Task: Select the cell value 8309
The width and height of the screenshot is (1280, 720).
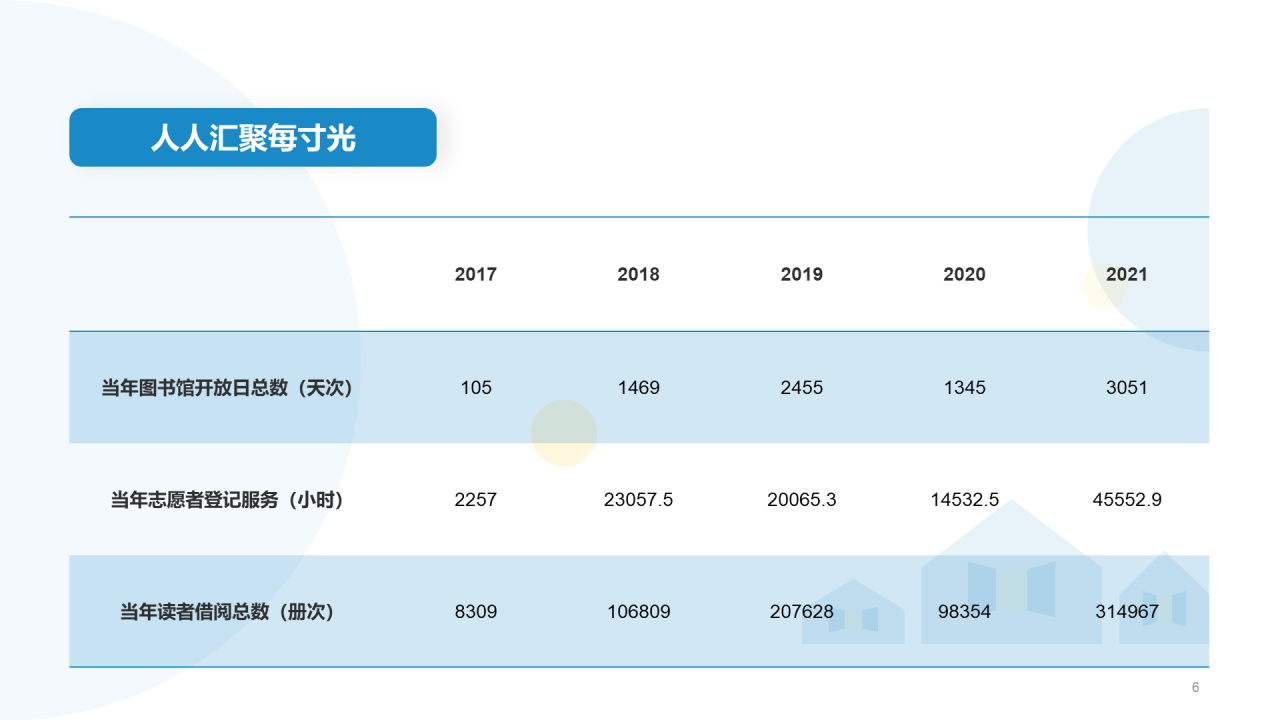Action: tap(475, 612)
